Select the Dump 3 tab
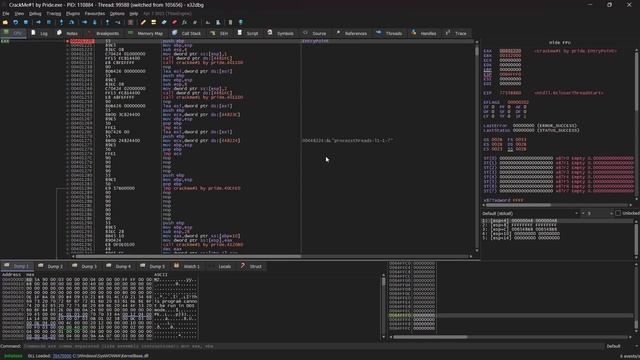The height and width of the screenshot is (360, 640). [x=84, y=266]
